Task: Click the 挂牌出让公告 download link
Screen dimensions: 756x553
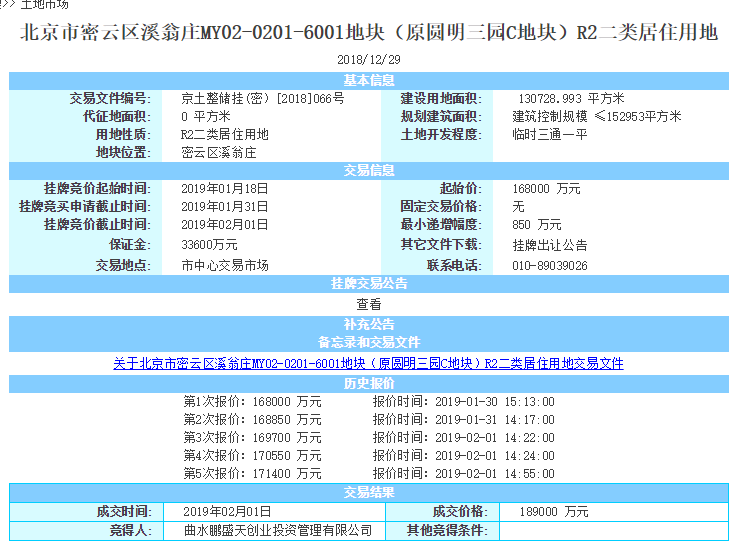Action: [550, 245]
